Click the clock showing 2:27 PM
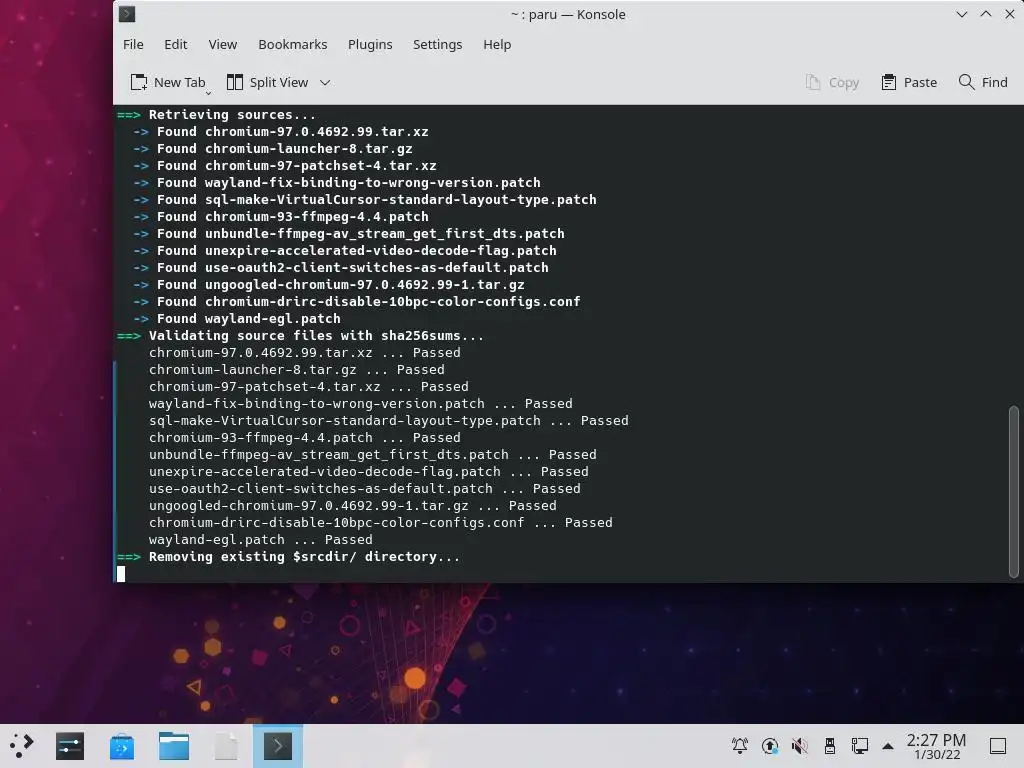The width and height of the screenshot is (1024, 768). click(936, 746)
